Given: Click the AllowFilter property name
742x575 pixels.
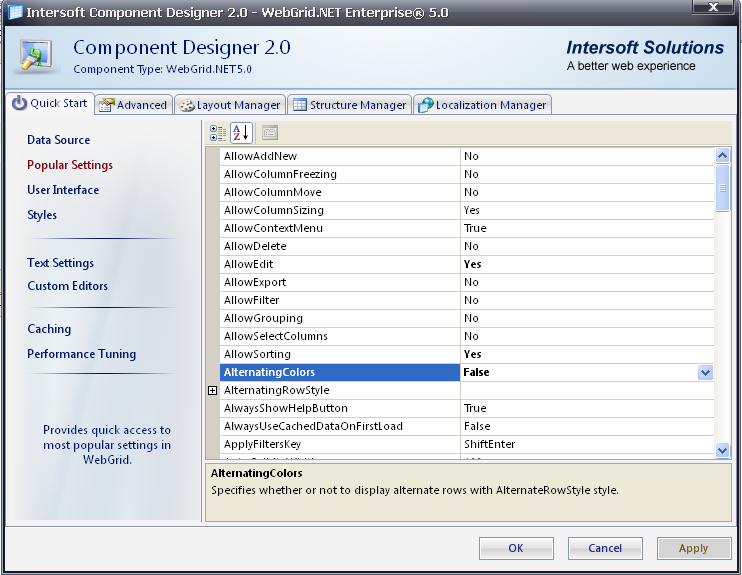Looking at the screenshot, I should (x=251, y=300).
